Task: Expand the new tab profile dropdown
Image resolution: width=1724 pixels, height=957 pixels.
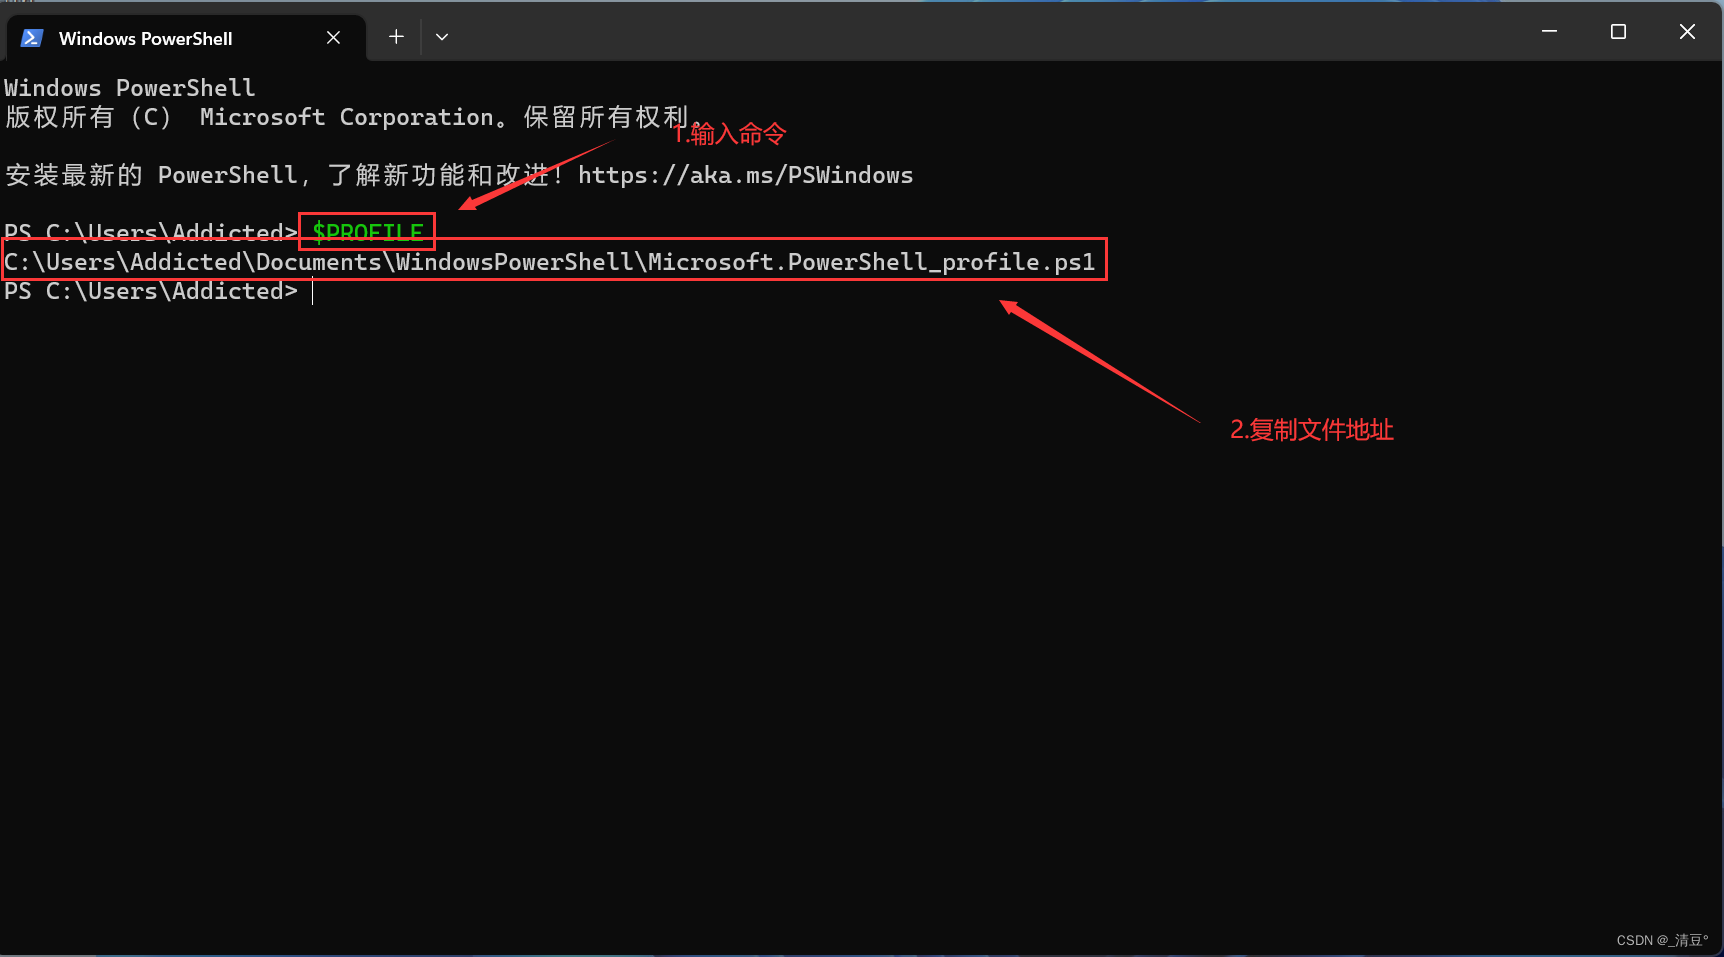Action: [441, 37]
